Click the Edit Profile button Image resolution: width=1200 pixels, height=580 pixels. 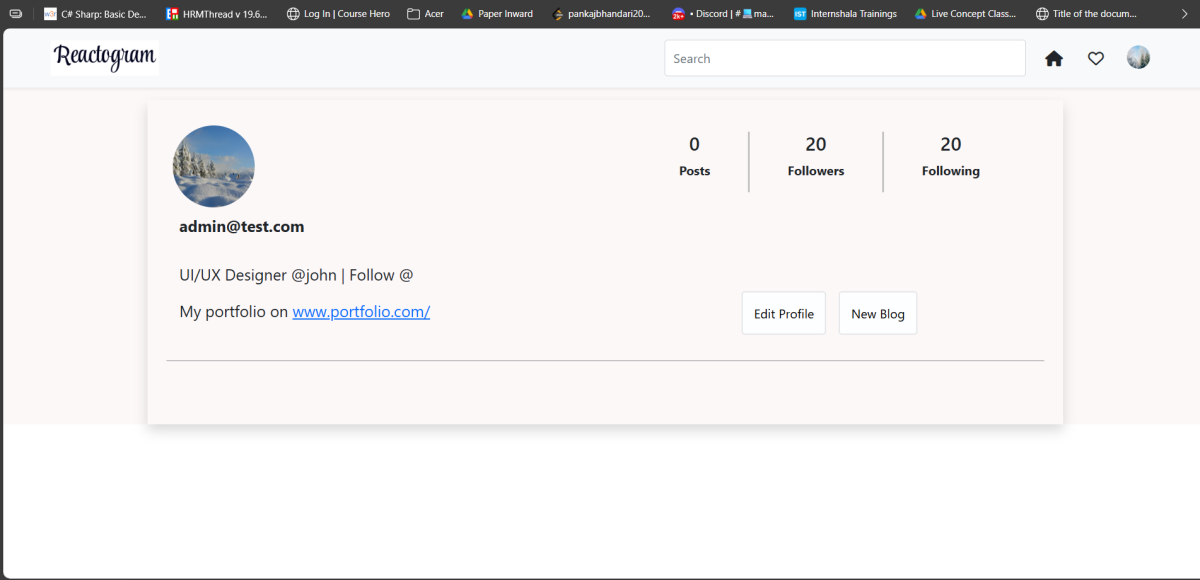click(783, 314)
